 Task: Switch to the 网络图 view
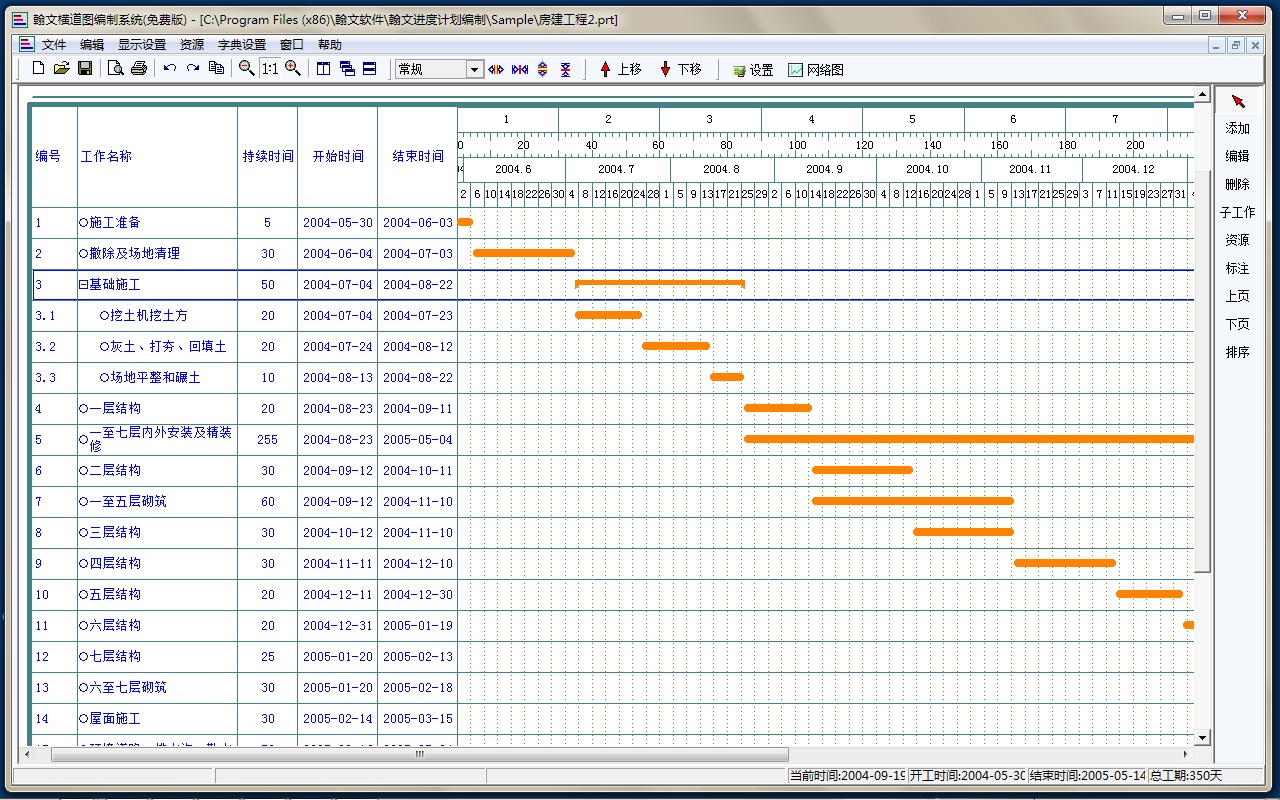click(816, 70)
